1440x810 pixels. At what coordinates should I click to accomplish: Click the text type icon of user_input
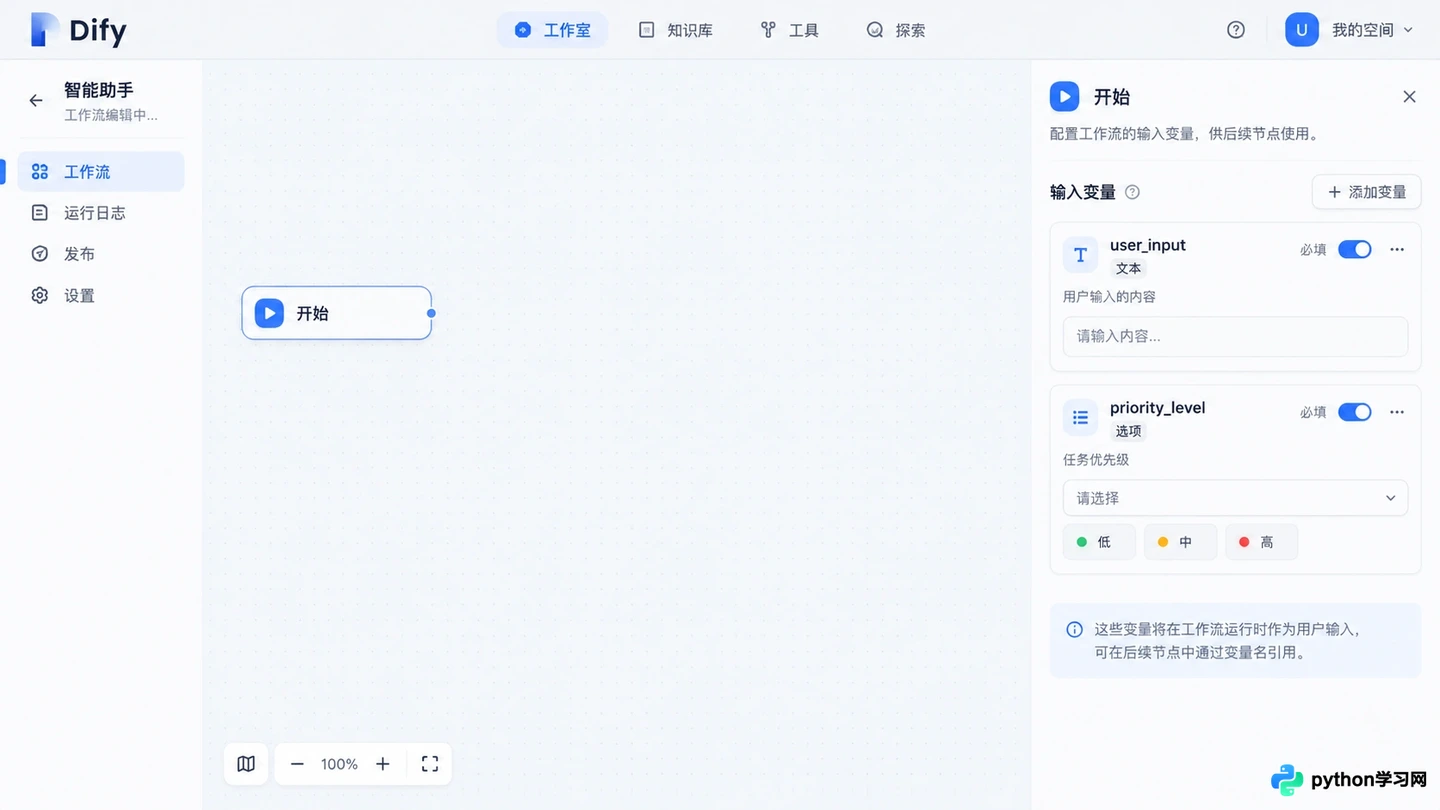point(1080,255)
